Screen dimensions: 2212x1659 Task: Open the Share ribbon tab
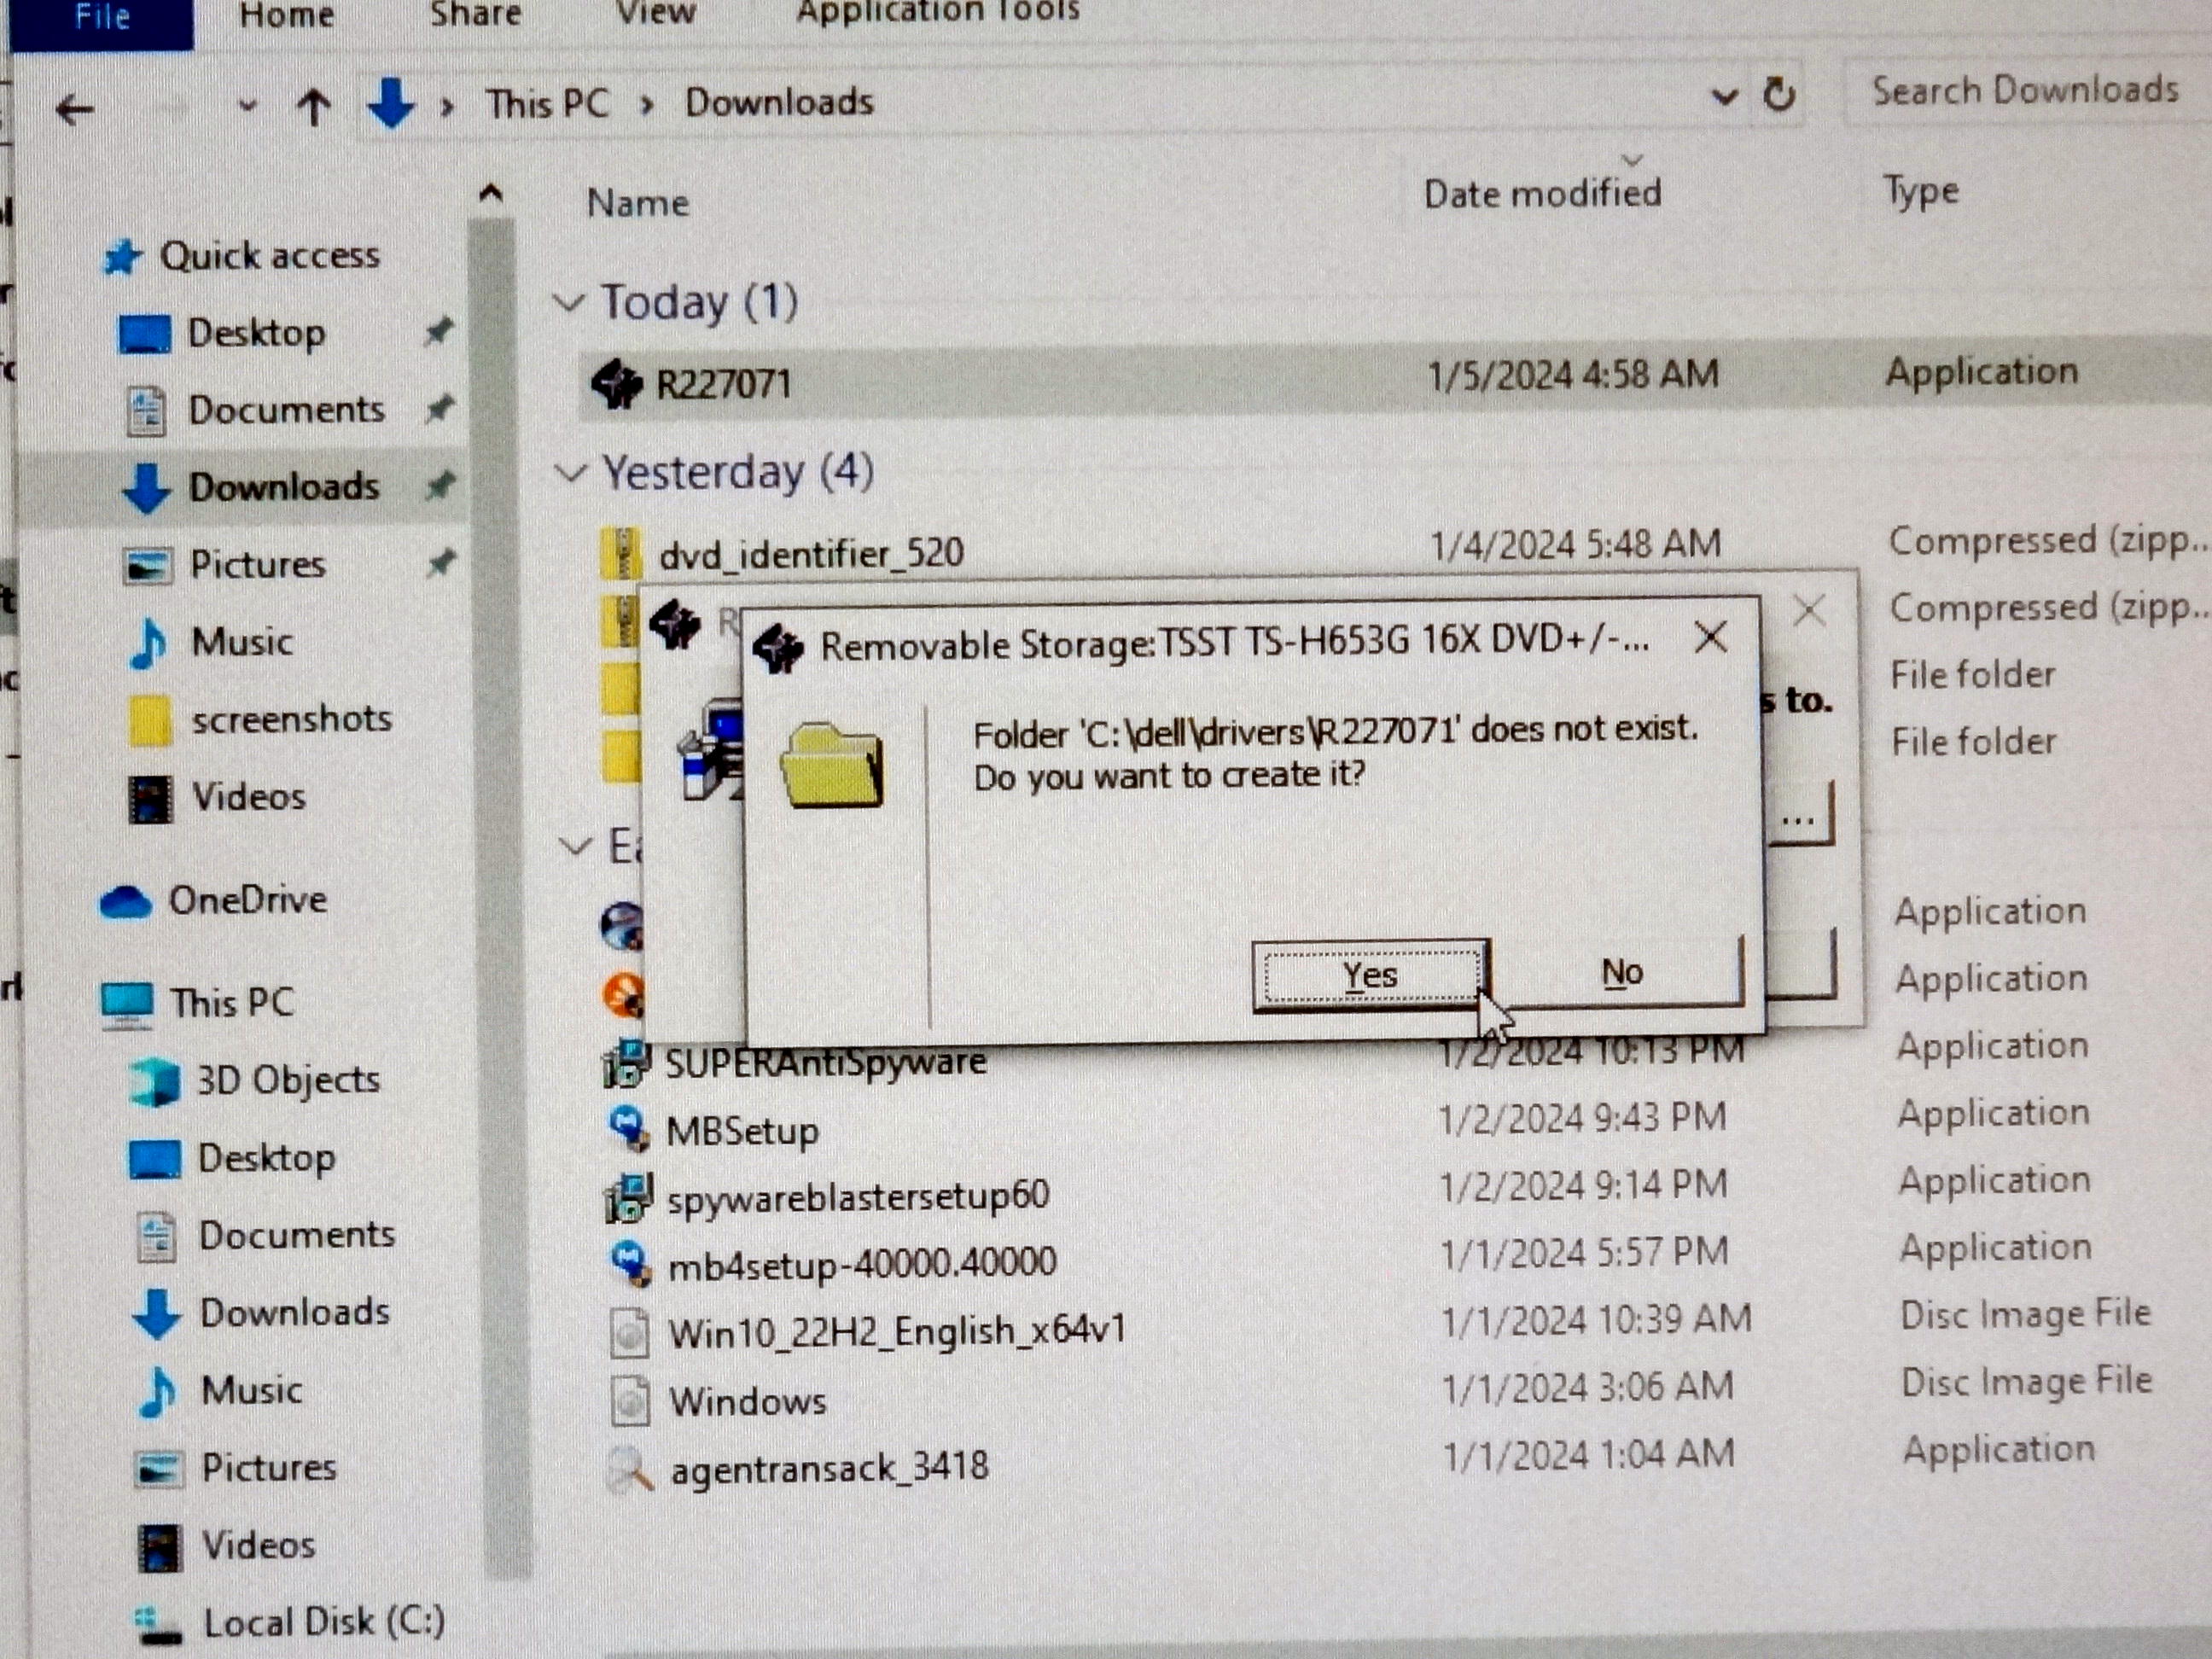tap(475, 15)
